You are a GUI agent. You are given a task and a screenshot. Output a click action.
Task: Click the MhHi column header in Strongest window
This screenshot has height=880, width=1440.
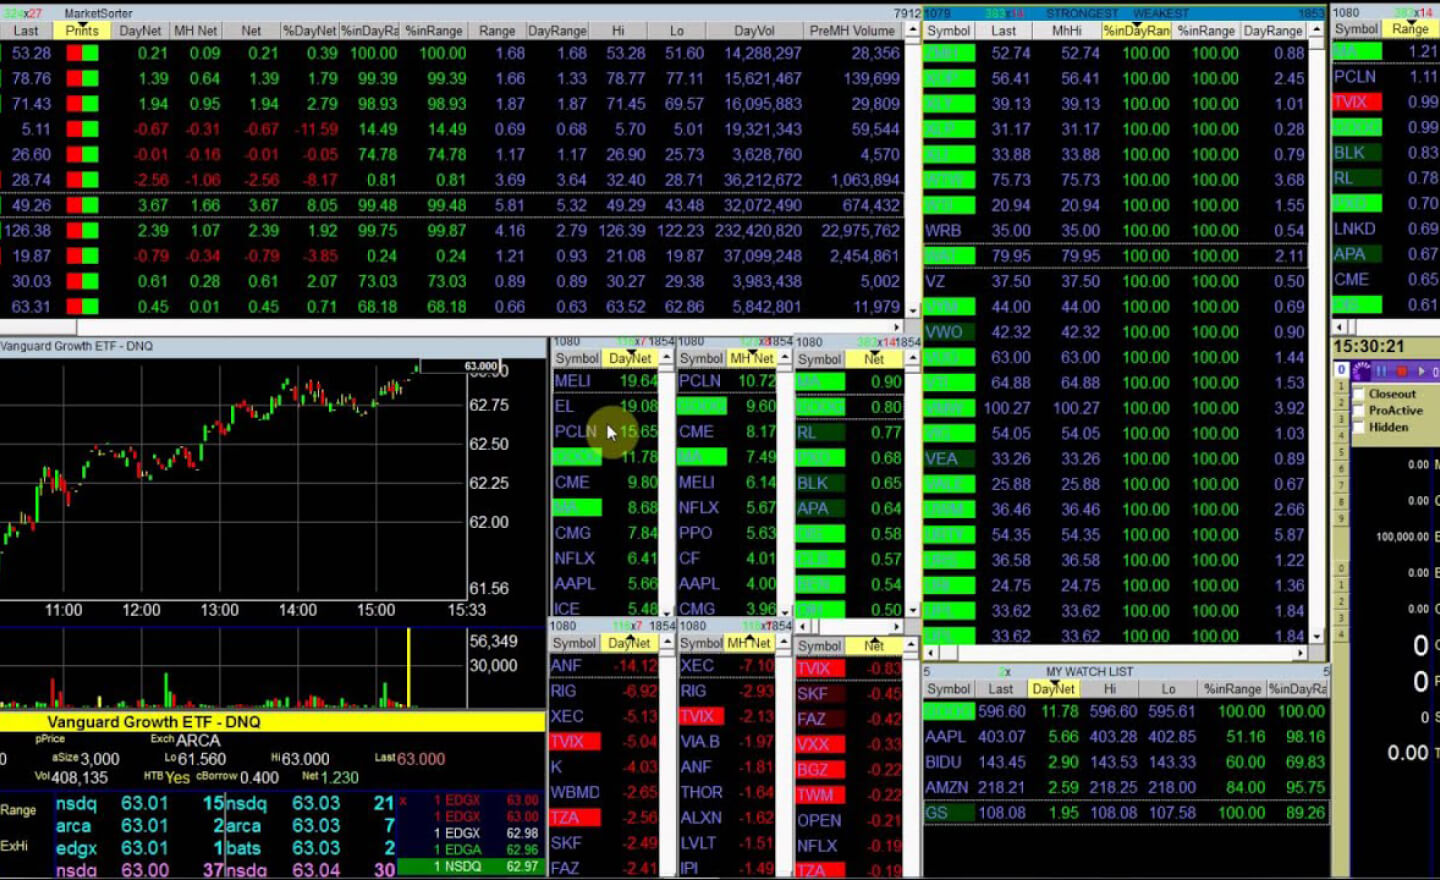(1066, 31)
